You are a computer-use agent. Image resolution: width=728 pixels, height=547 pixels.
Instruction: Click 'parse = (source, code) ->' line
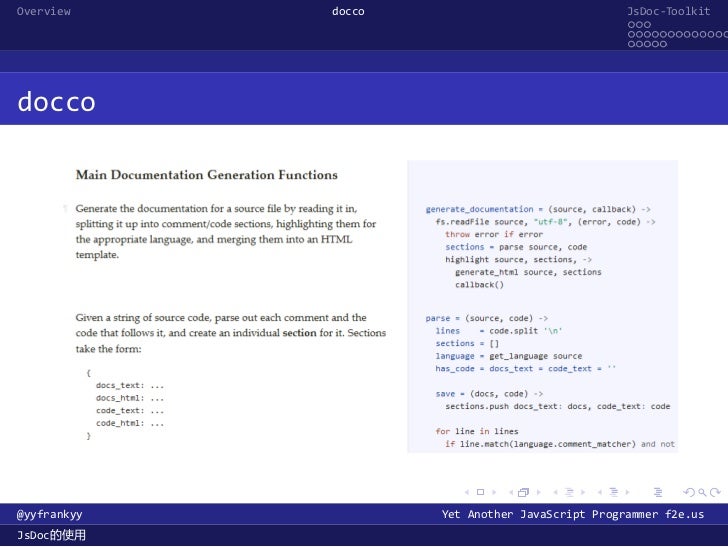(487, 318)
